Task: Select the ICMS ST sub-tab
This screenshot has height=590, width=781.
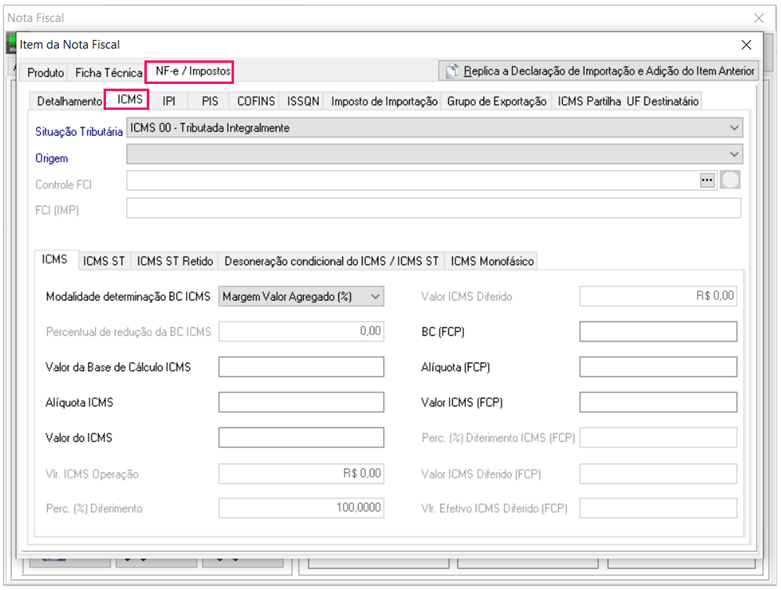Action: click(x=104, y=261)
